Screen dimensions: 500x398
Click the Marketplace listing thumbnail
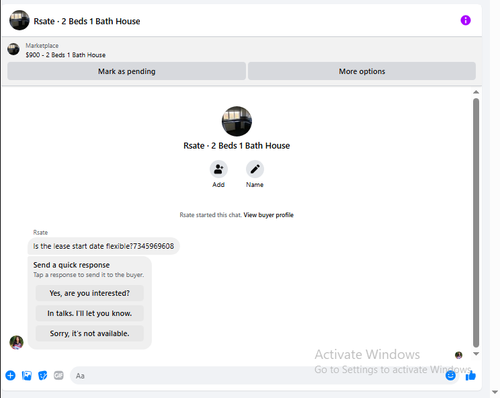tap(14, 49)
